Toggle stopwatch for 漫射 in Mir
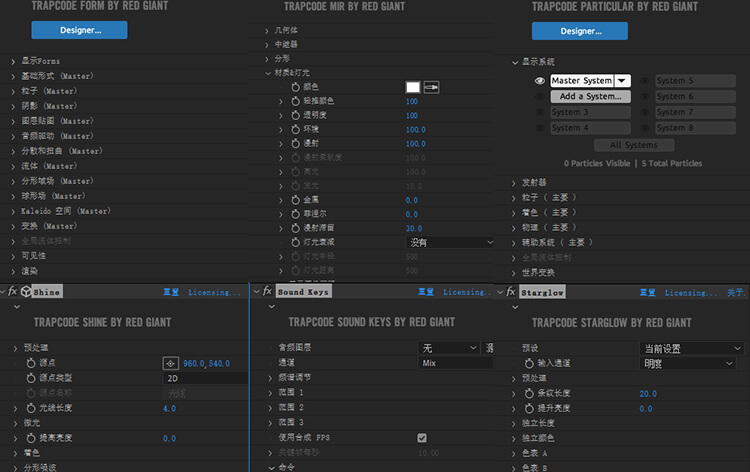The height and width of the screenshot is (472, 750). 296,143
